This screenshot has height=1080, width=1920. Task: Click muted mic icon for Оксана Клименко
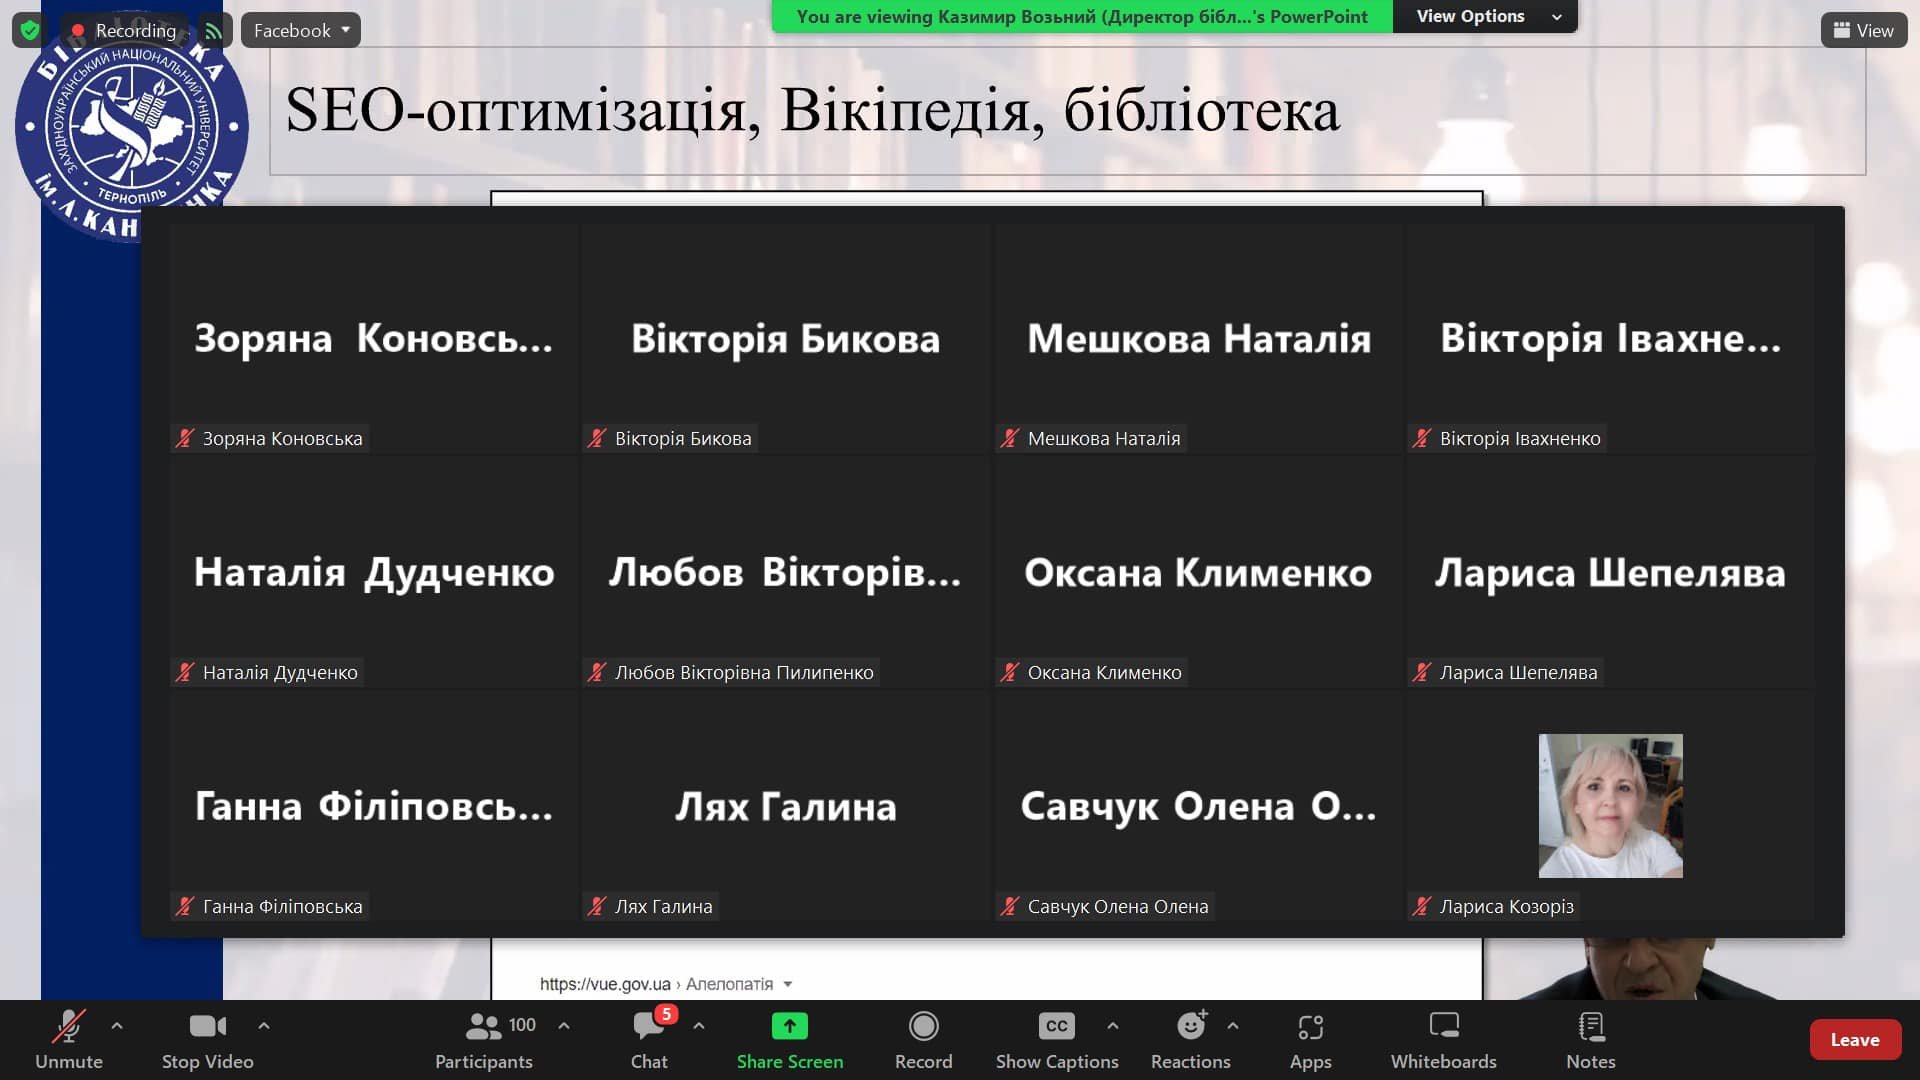coord(1010,672)
